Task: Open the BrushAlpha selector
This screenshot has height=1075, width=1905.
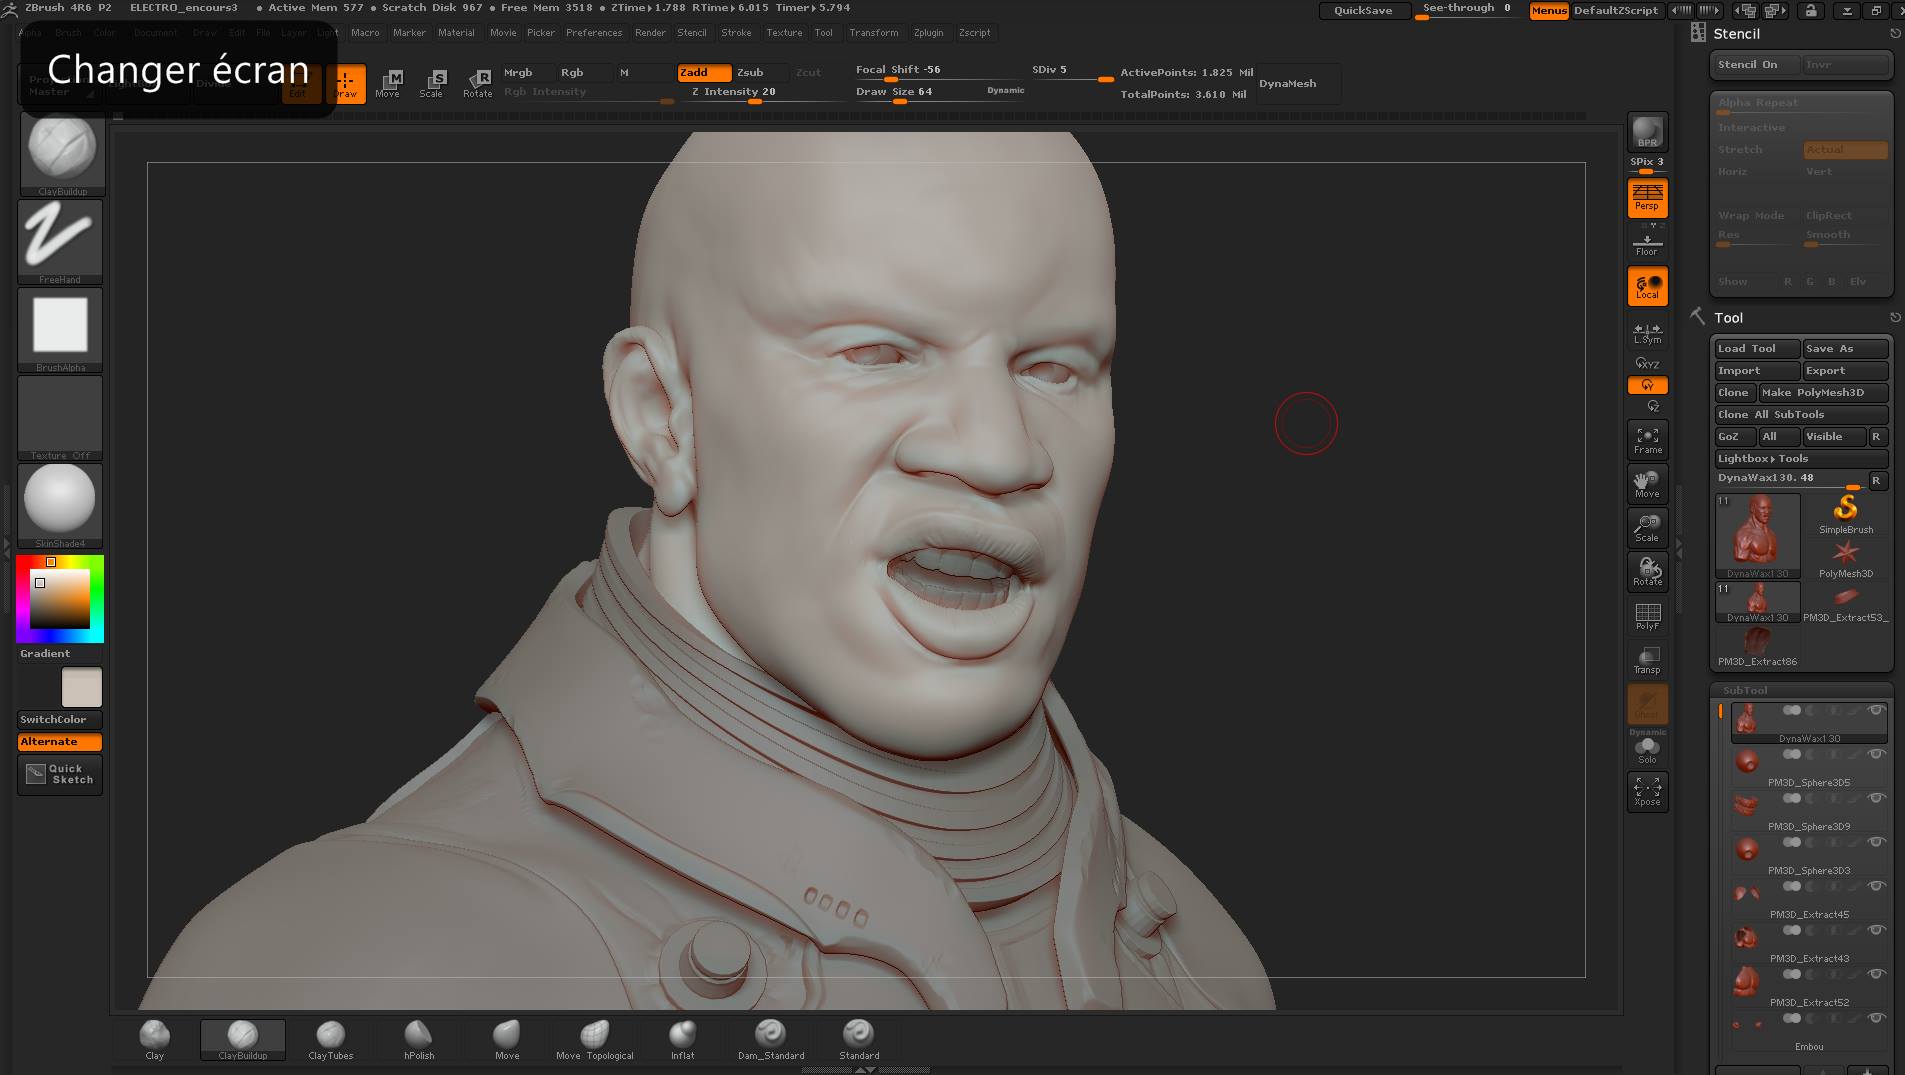Action: pyautogui.click(x=60, y=330)
